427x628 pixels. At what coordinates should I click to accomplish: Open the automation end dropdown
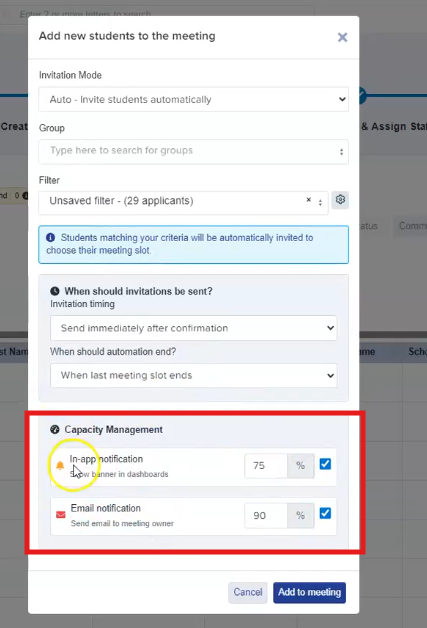193,375
